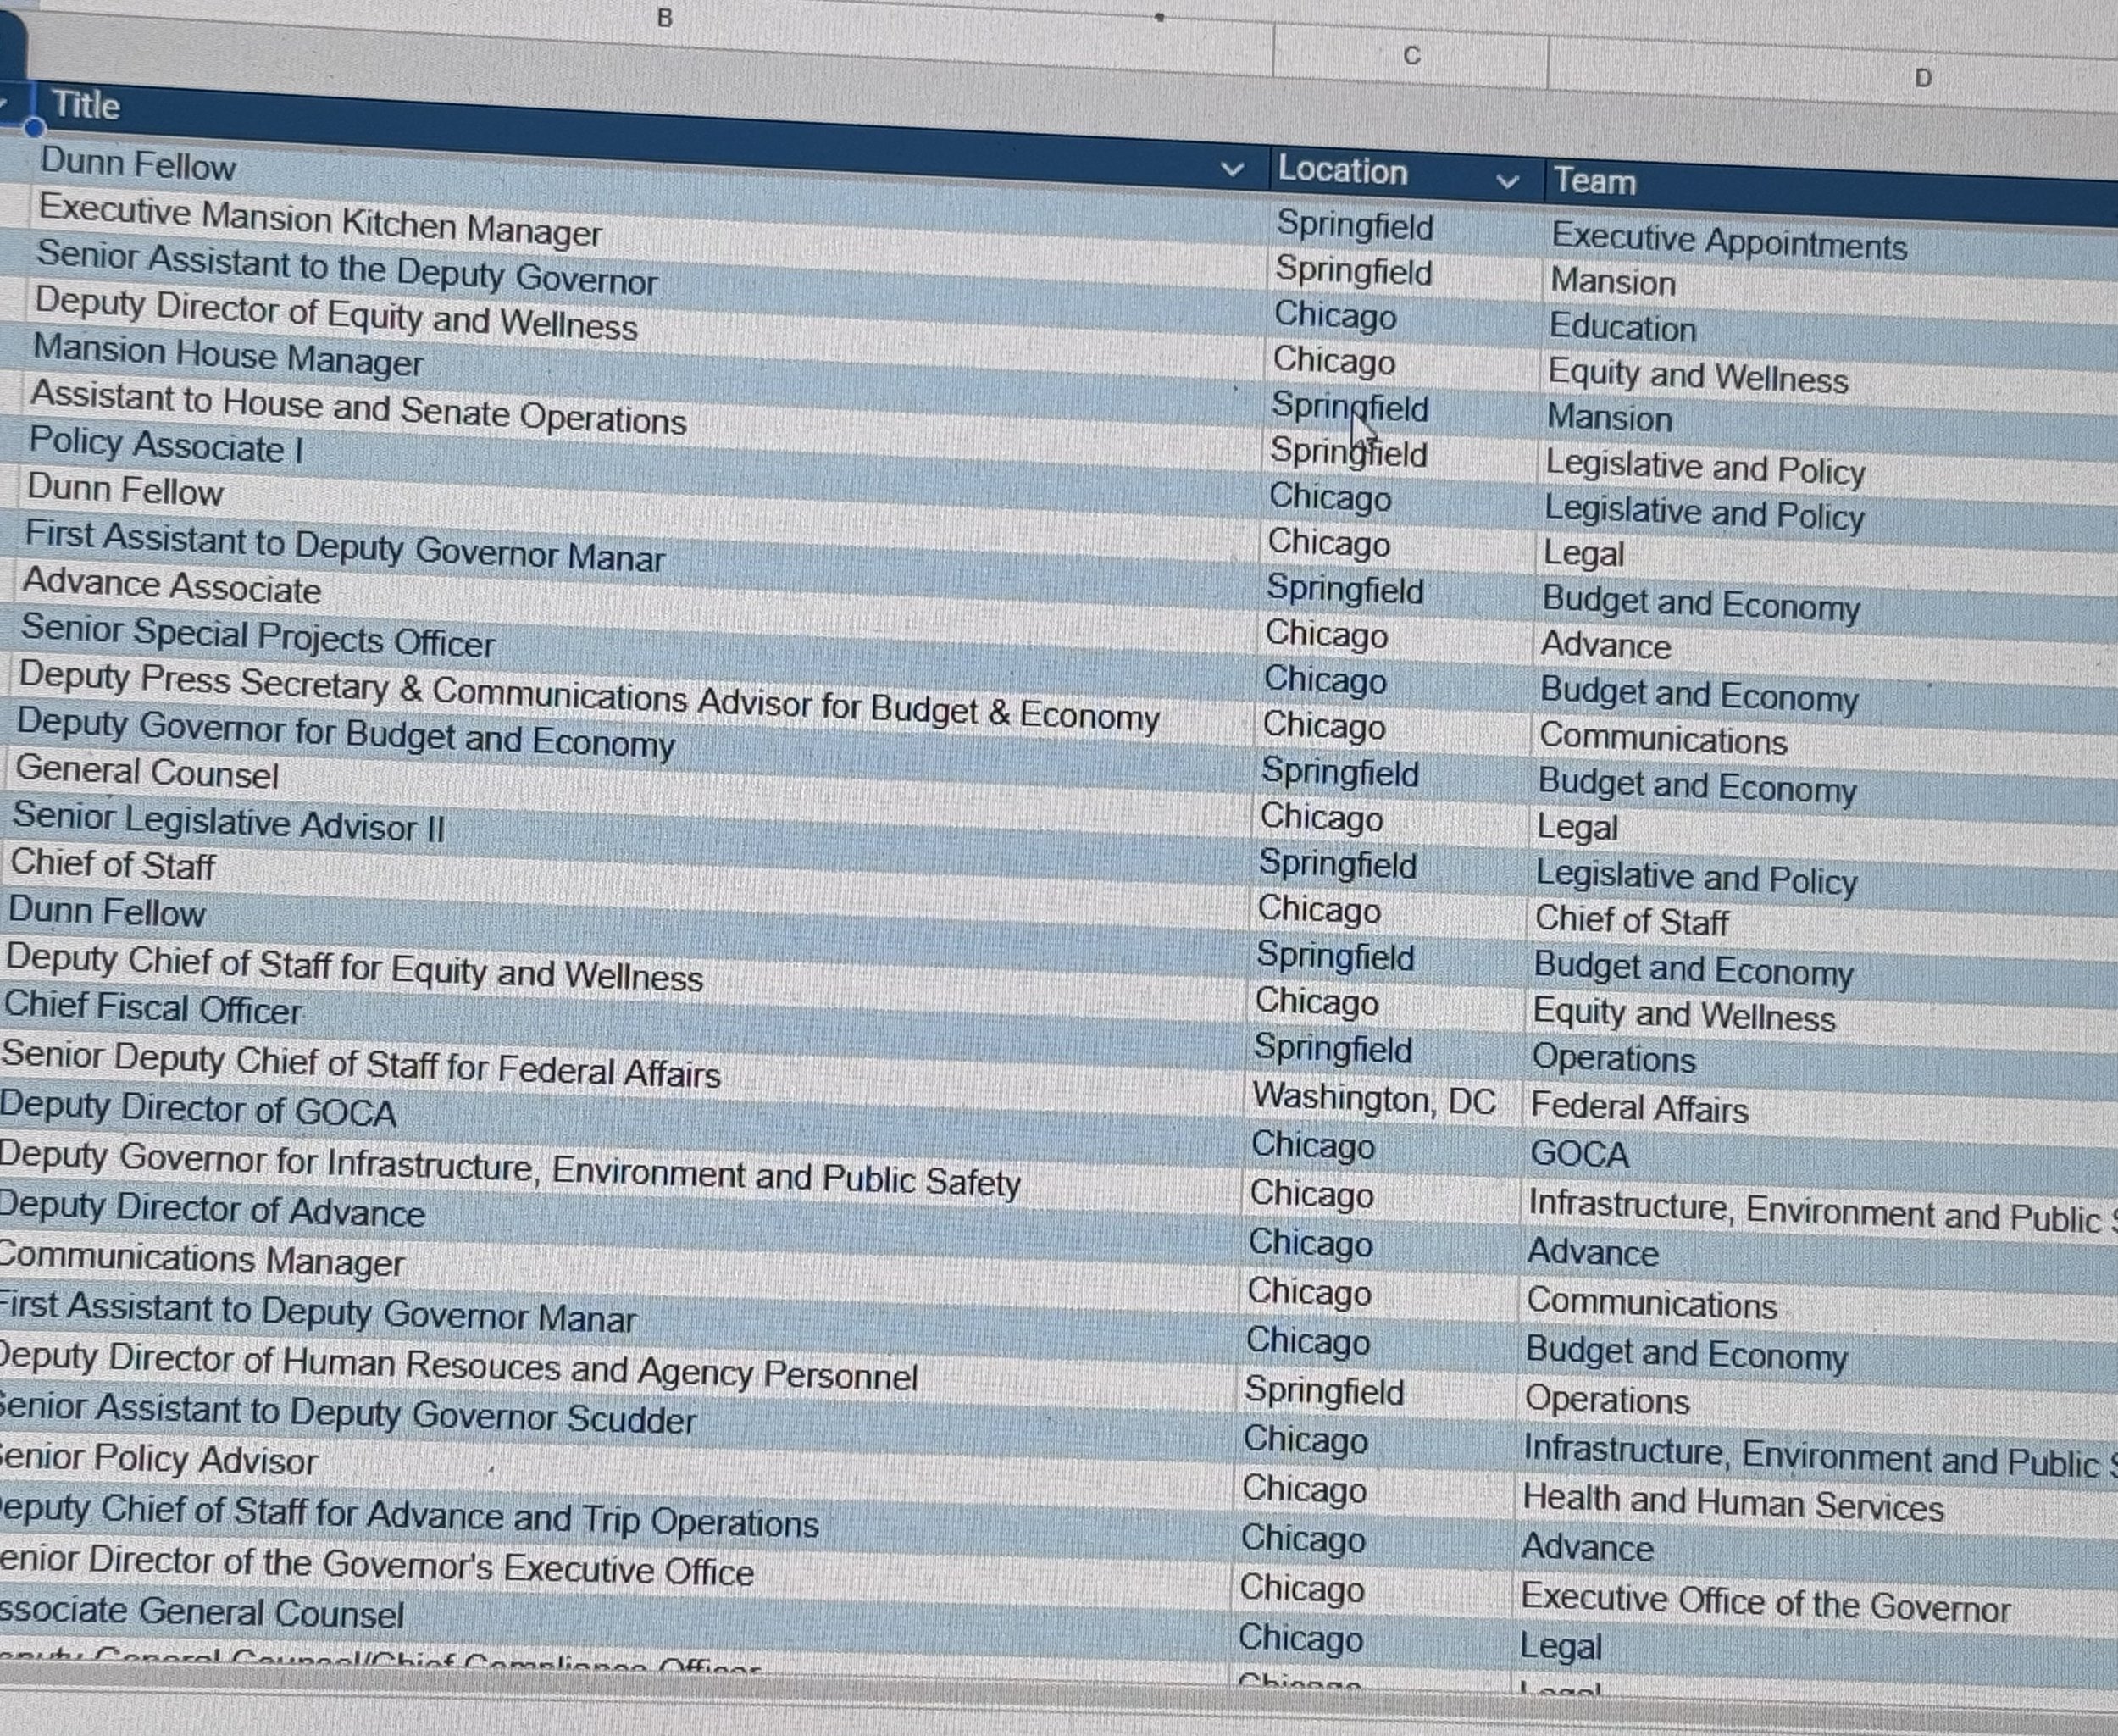Select column B header
Image resolution: width=2118 pixels, height=1736 pixels.
pos(664,17)
